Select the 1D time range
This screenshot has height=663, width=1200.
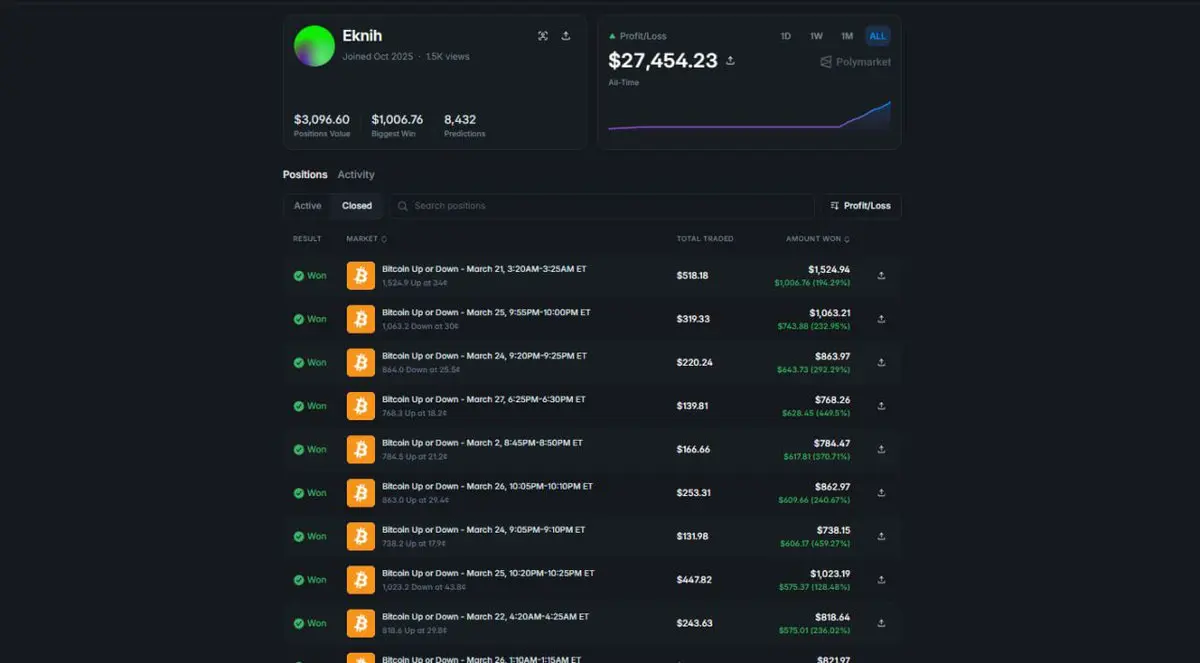click(786, 36)
